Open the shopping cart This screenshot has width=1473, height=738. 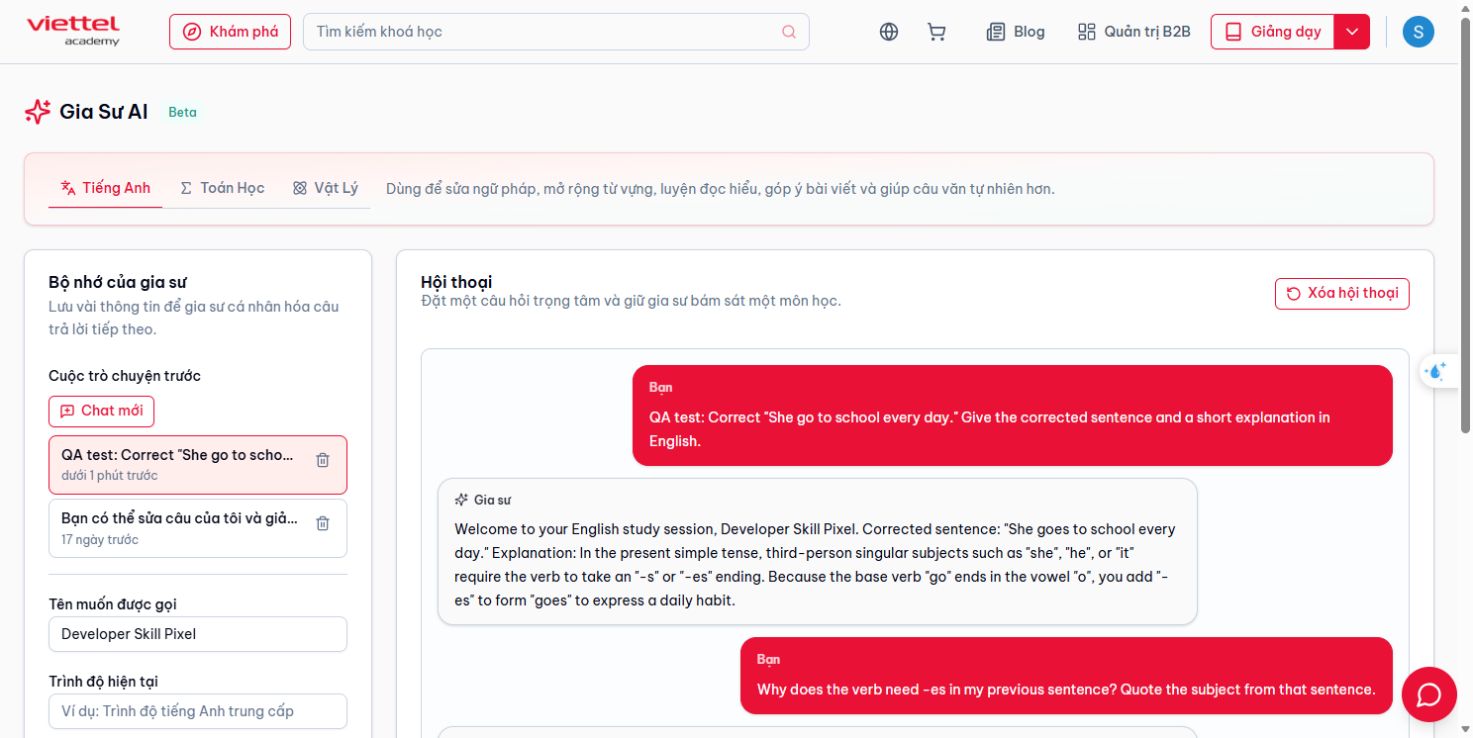937,32
